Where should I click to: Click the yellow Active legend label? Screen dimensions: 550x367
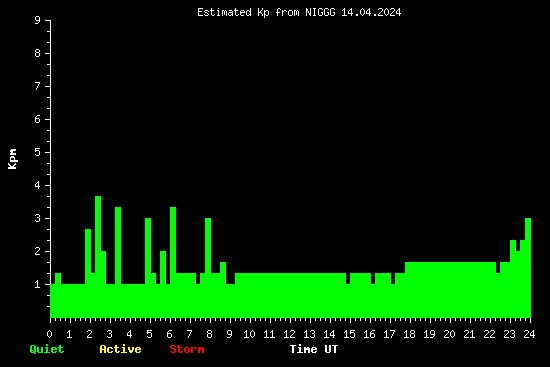tap(120, 349)
